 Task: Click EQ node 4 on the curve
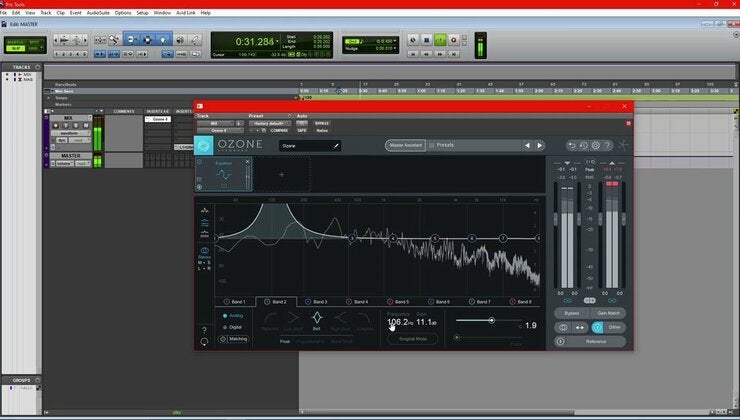[x=393, y=239]
